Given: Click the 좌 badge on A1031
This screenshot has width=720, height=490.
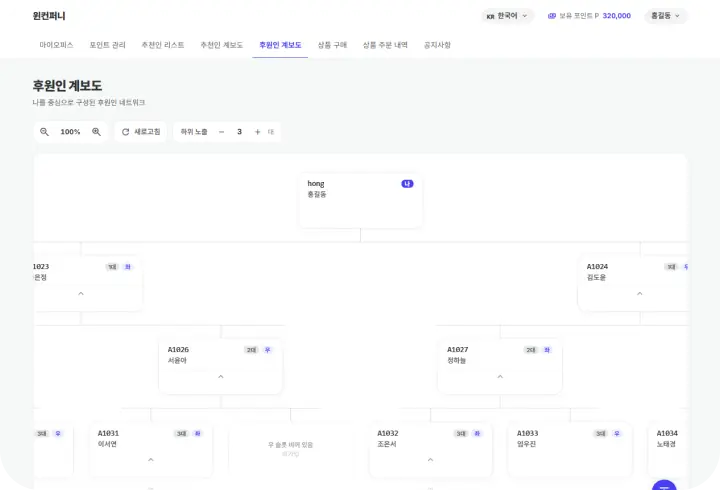Looking at the screenshot, I should point(197,434).
